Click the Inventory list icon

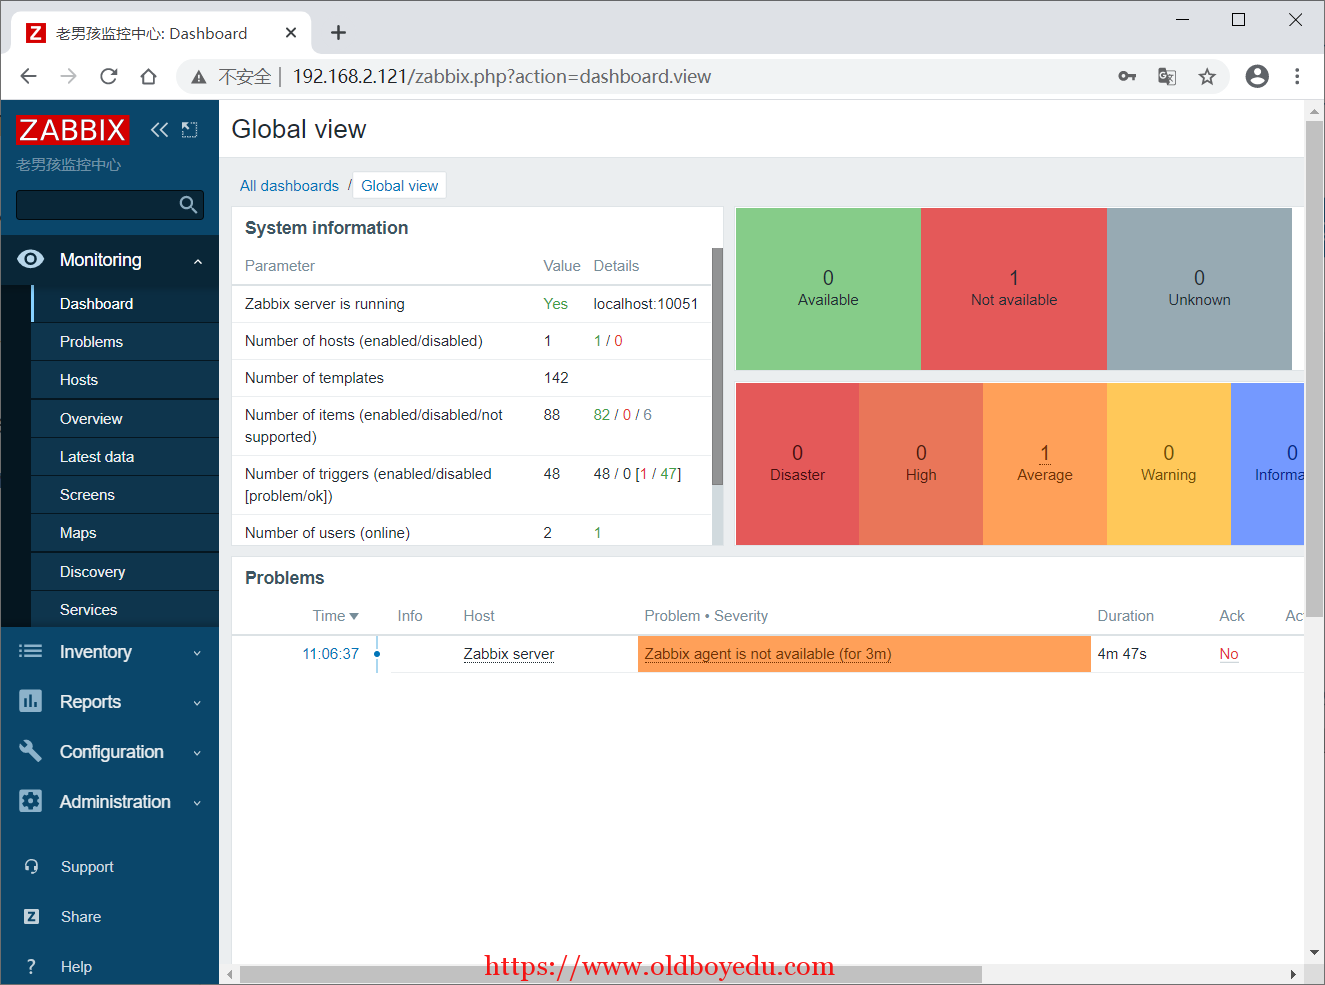click(31, 652)
